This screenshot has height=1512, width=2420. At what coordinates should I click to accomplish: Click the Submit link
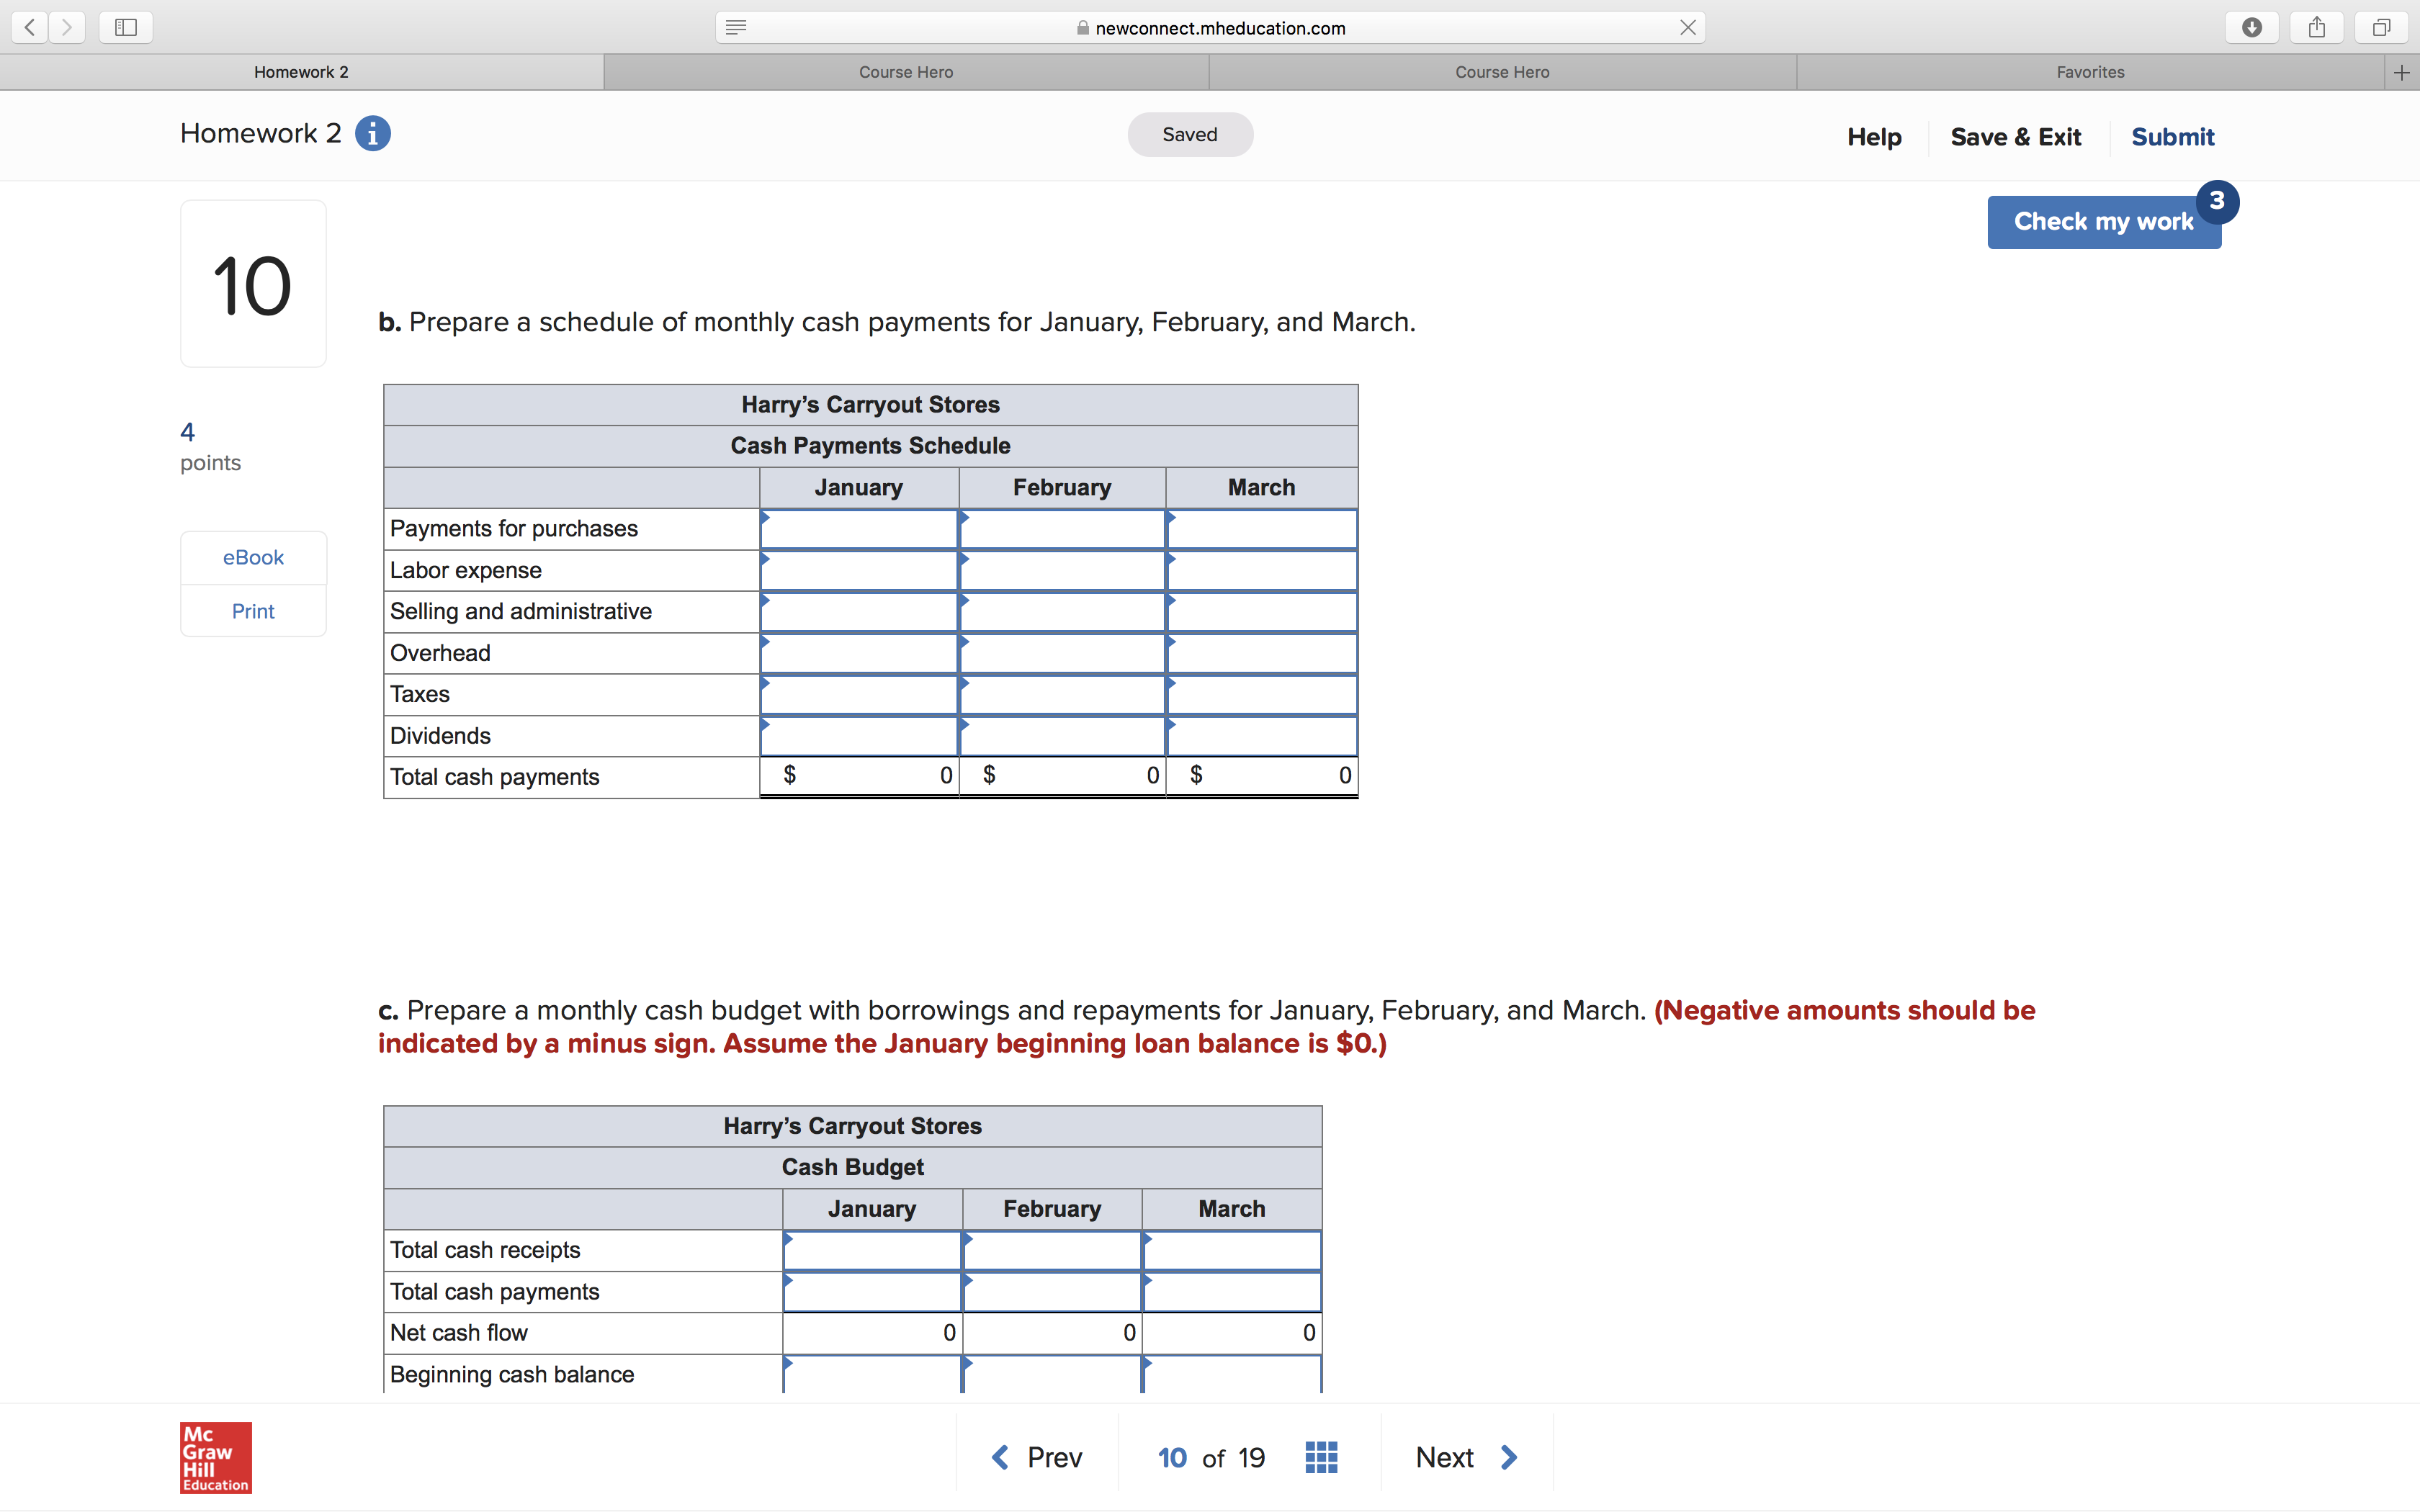pos(2172,137)
